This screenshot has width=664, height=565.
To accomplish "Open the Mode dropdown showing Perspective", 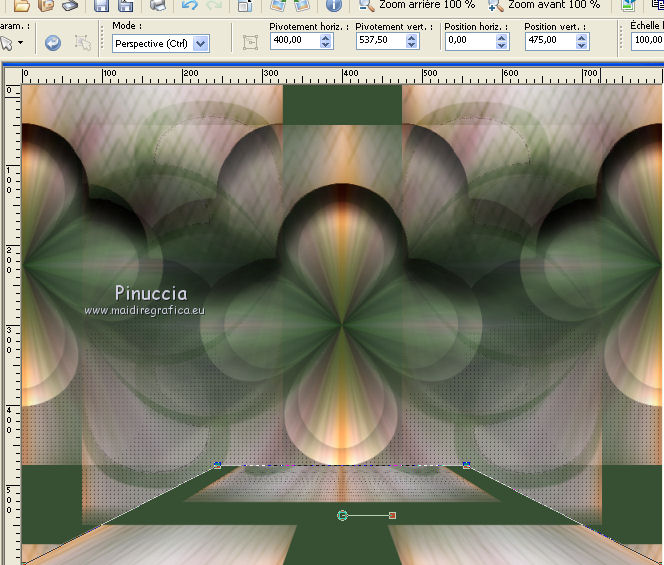I will pyautogui.click(x=201, y=43).
